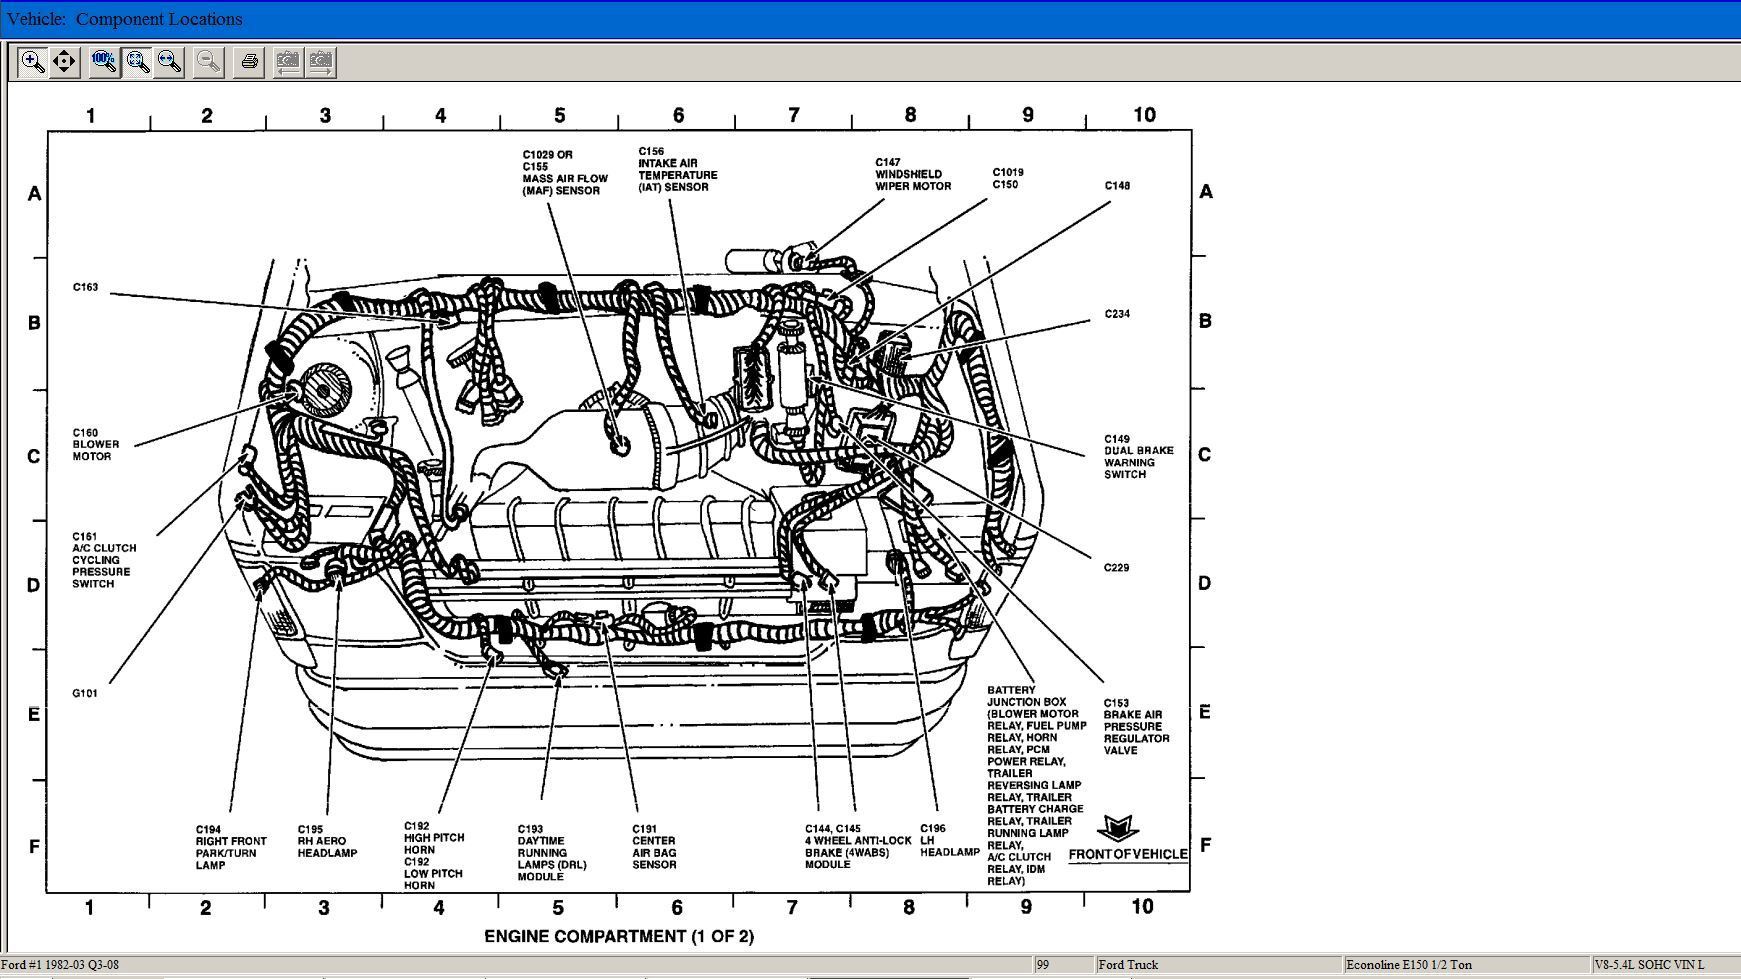The width and height of the screenshot is (1741, 979).
Task: Click the Front of Vehicle arrow symbol
Action: (x=1117, y=829)
